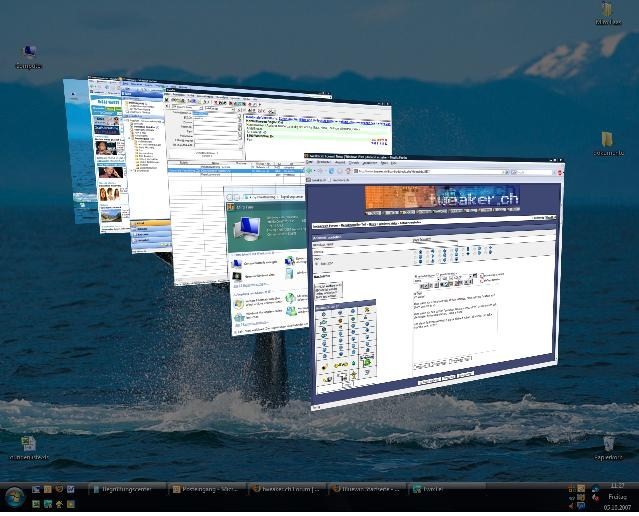The width and height of the screenshot is (639, 516).
Task: Activate tweaker.ch Forum taskbar button
Action: pyautogui.click(x=287, y=489)
